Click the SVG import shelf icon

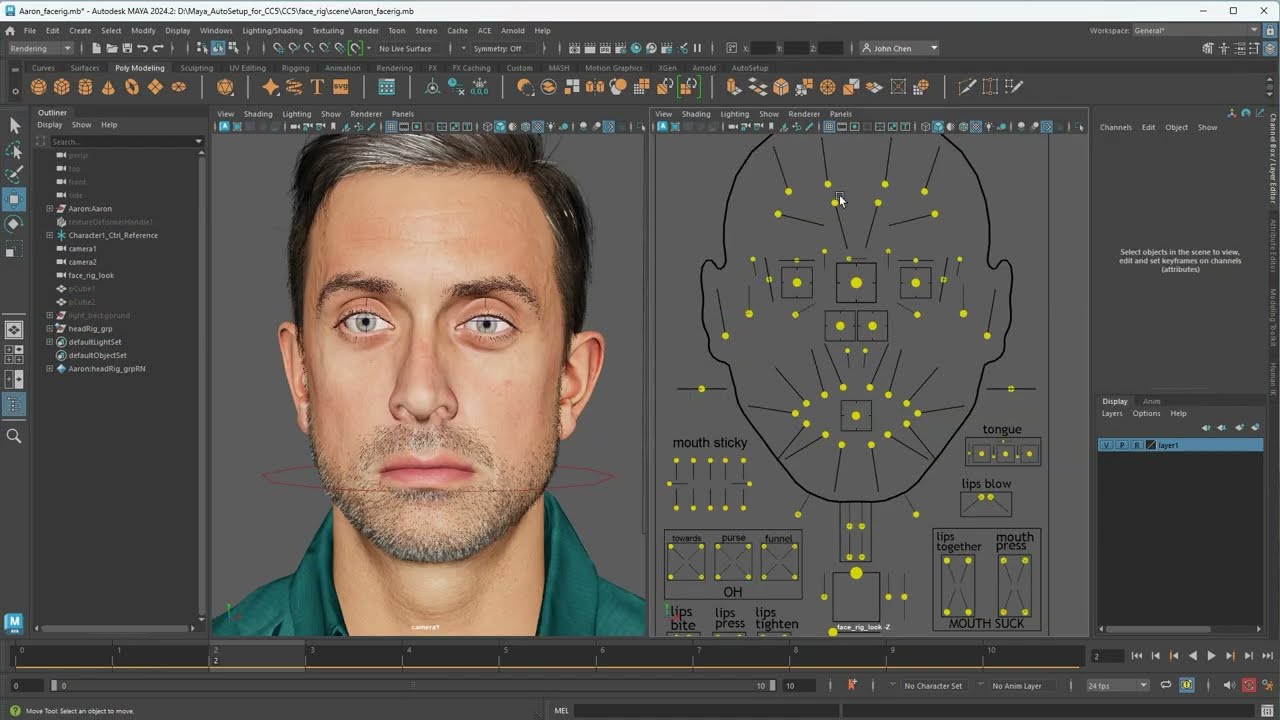point(341,87)
